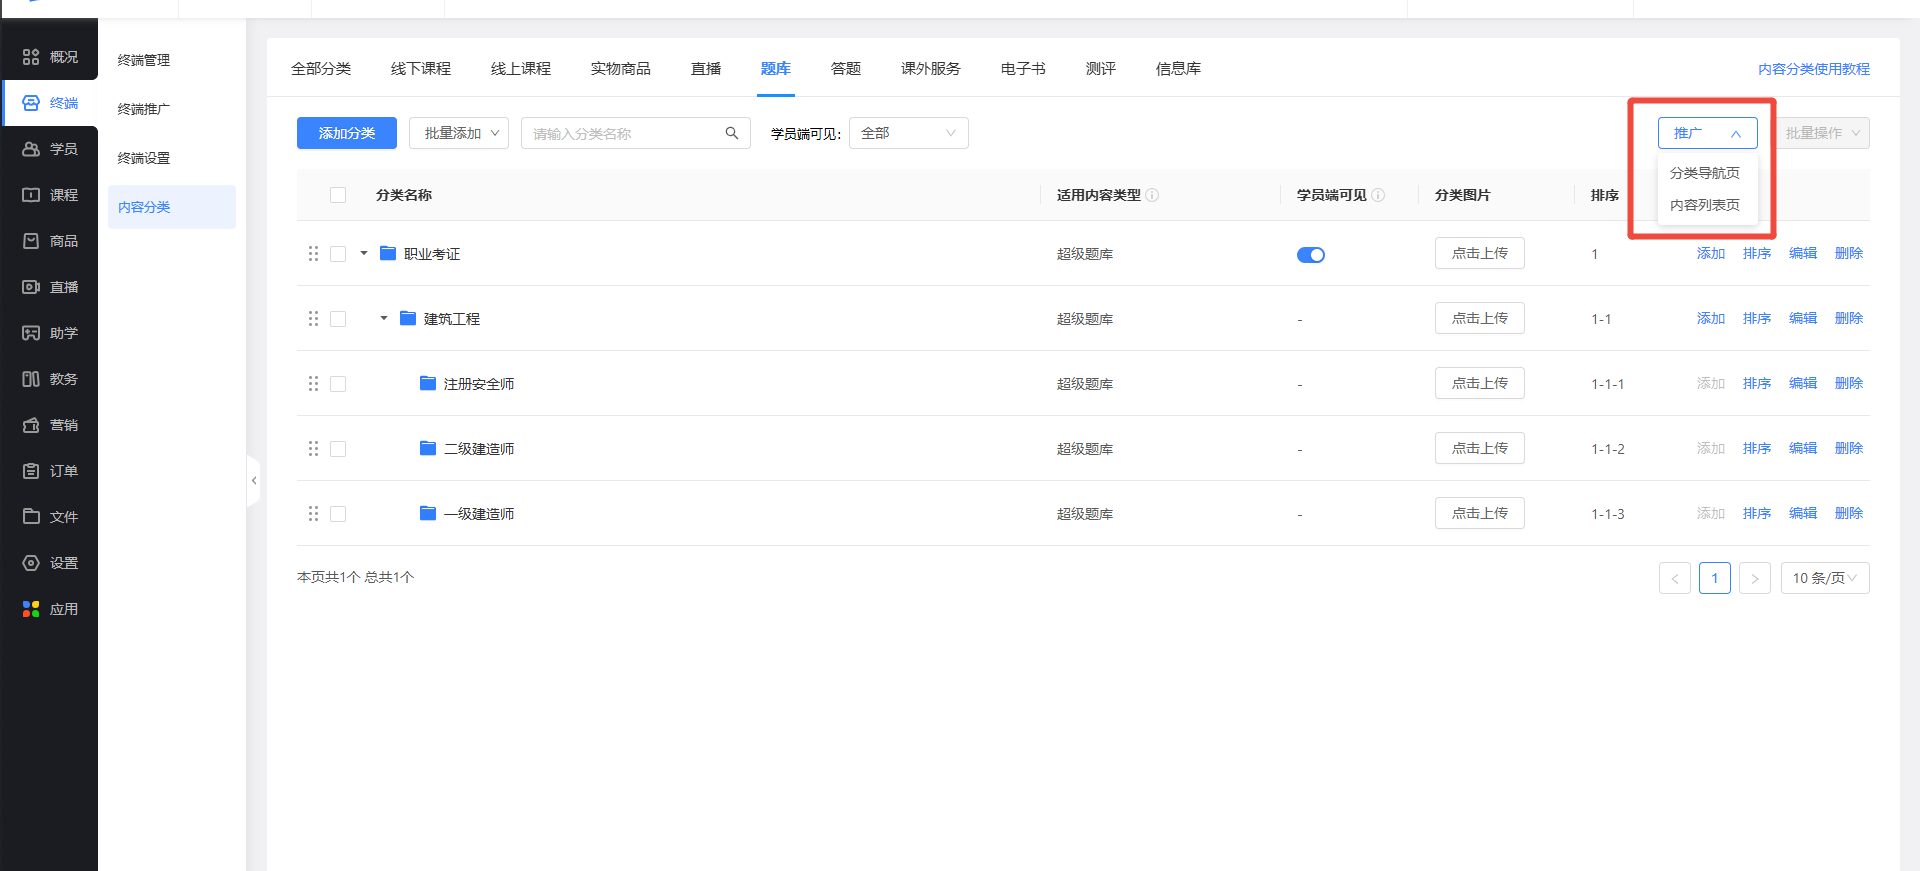The width and height of the screenshot is (1920, 871).
Task: Open the 内容分类使用教程 link
Action: pyautogui.click(x=1813, y=69)
